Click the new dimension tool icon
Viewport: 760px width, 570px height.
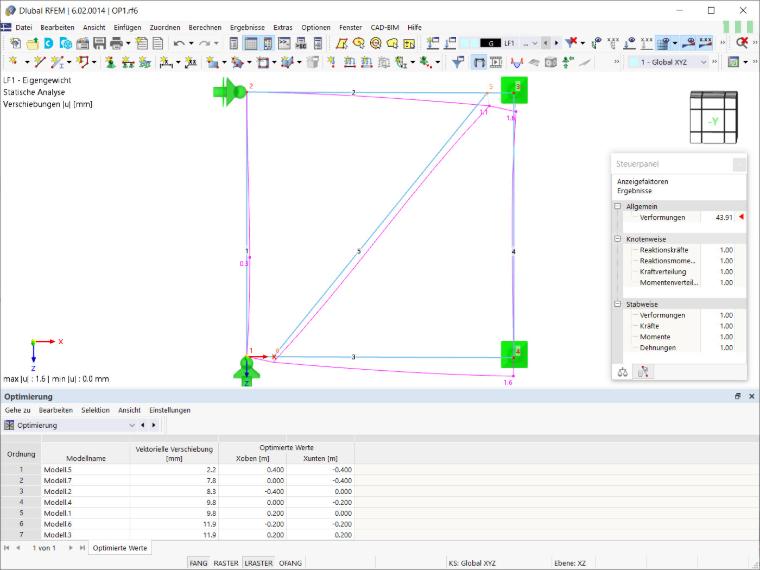(166, 62)
